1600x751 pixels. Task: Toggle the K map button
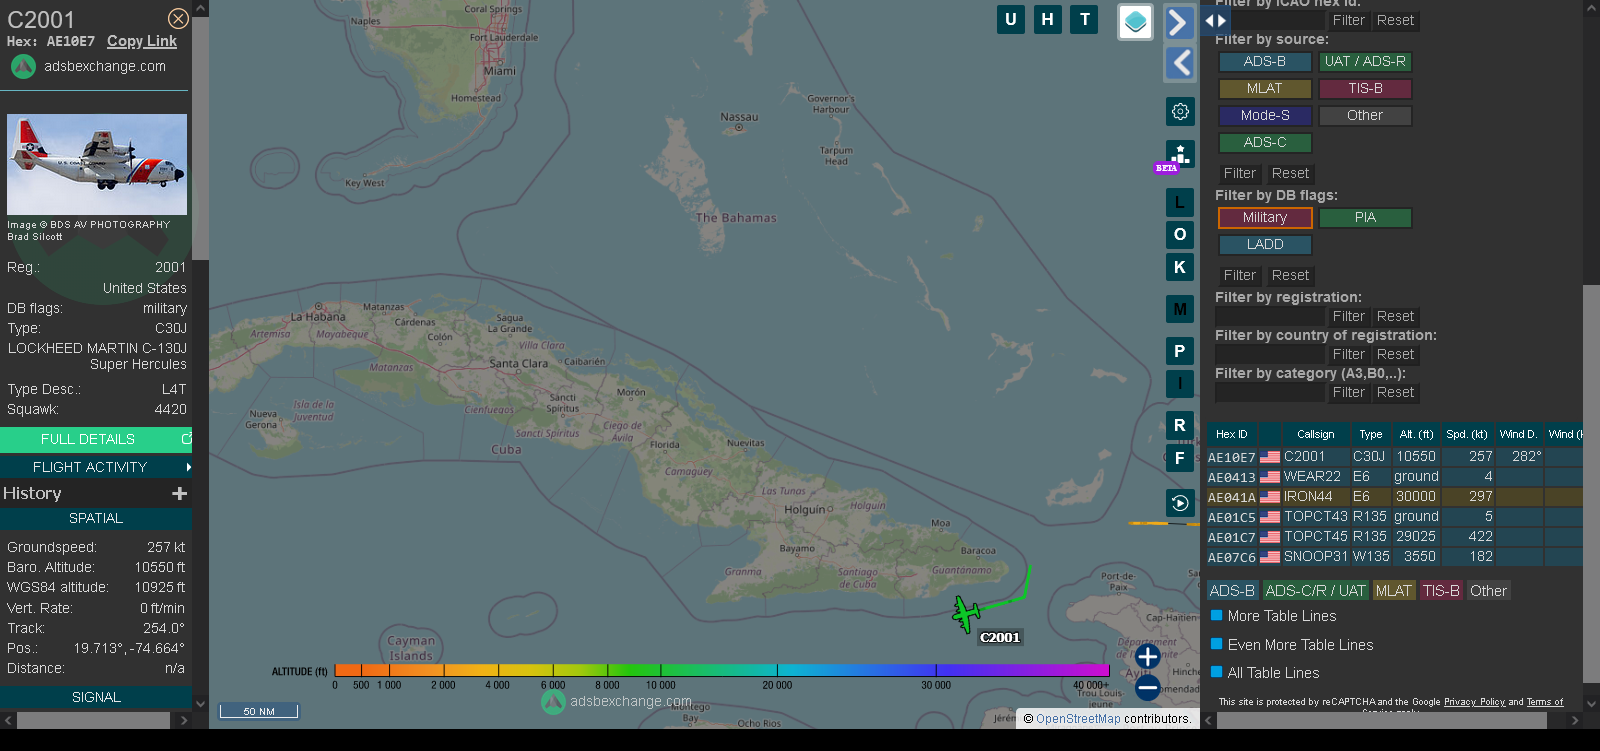[x=1180, y=267]
